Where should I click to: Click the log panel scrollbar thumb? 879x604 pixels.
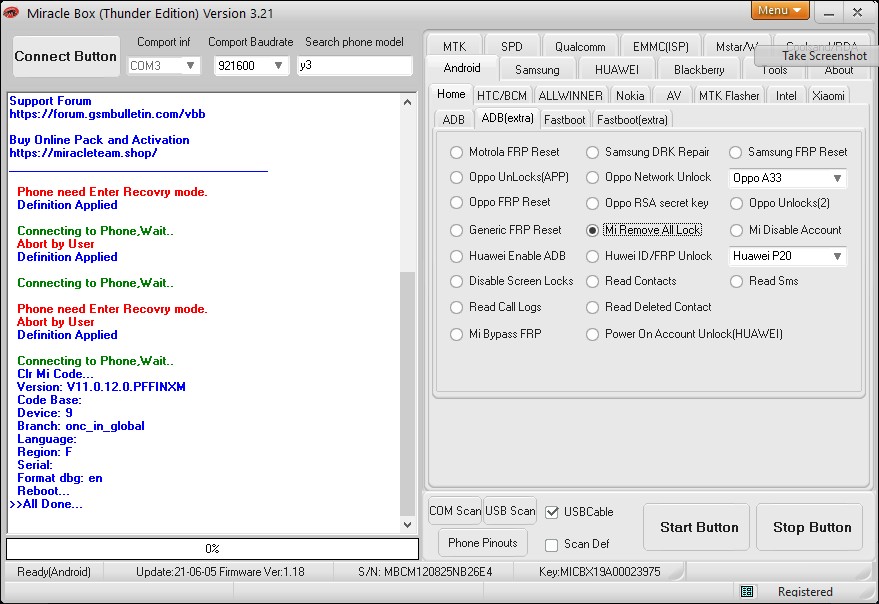[408, 394]
